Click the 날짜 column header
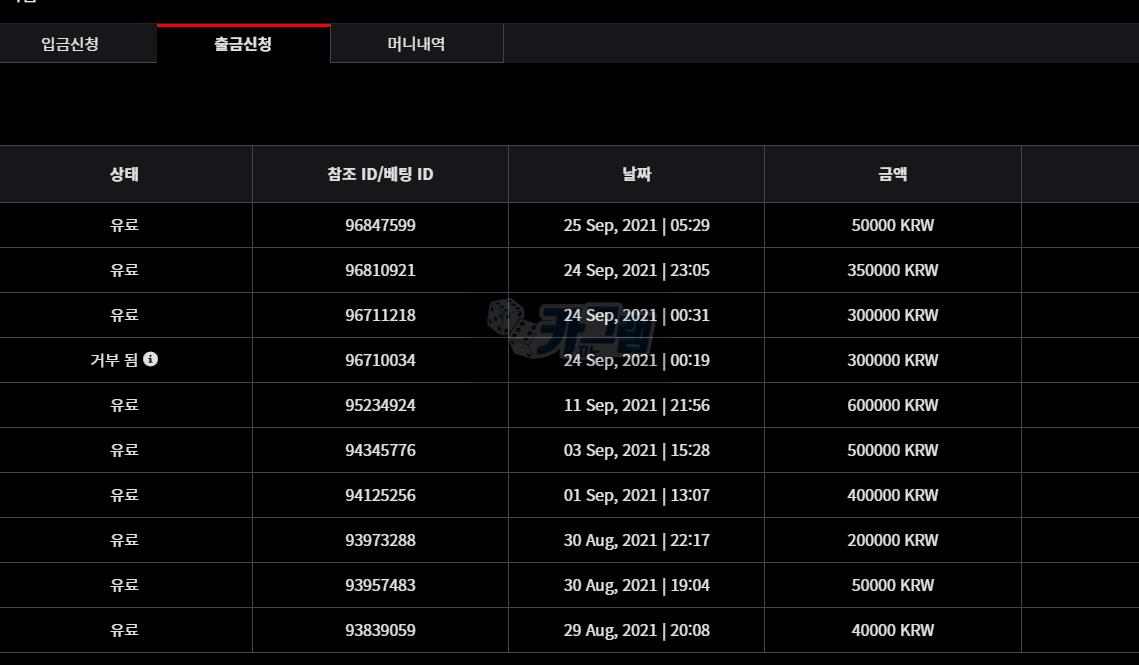 pyautogui.click(x=636, y=174)
